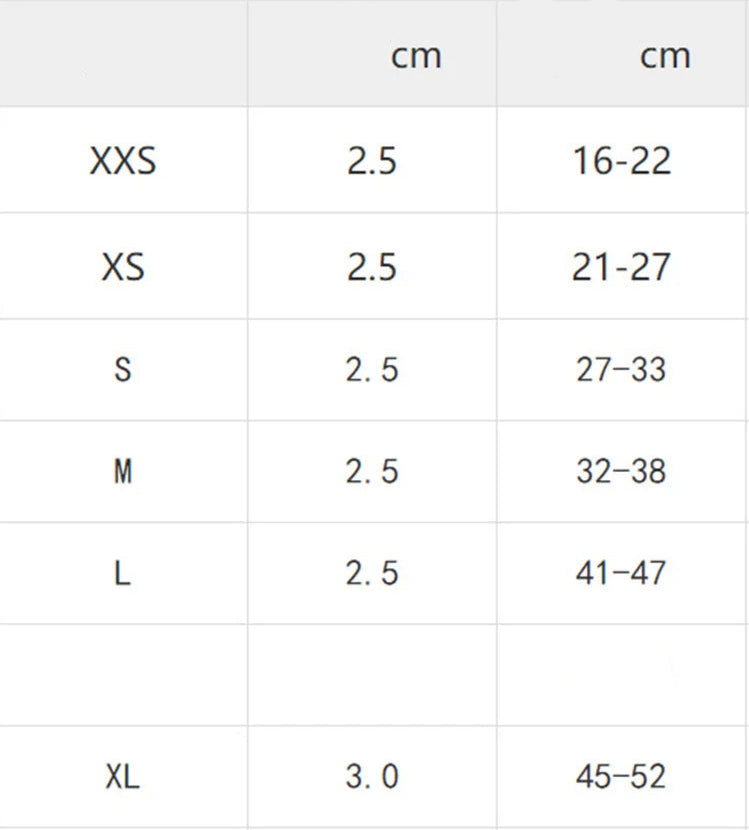Click the XXS size cell
This screenshot has width=749, height=830.
(123, 161)
